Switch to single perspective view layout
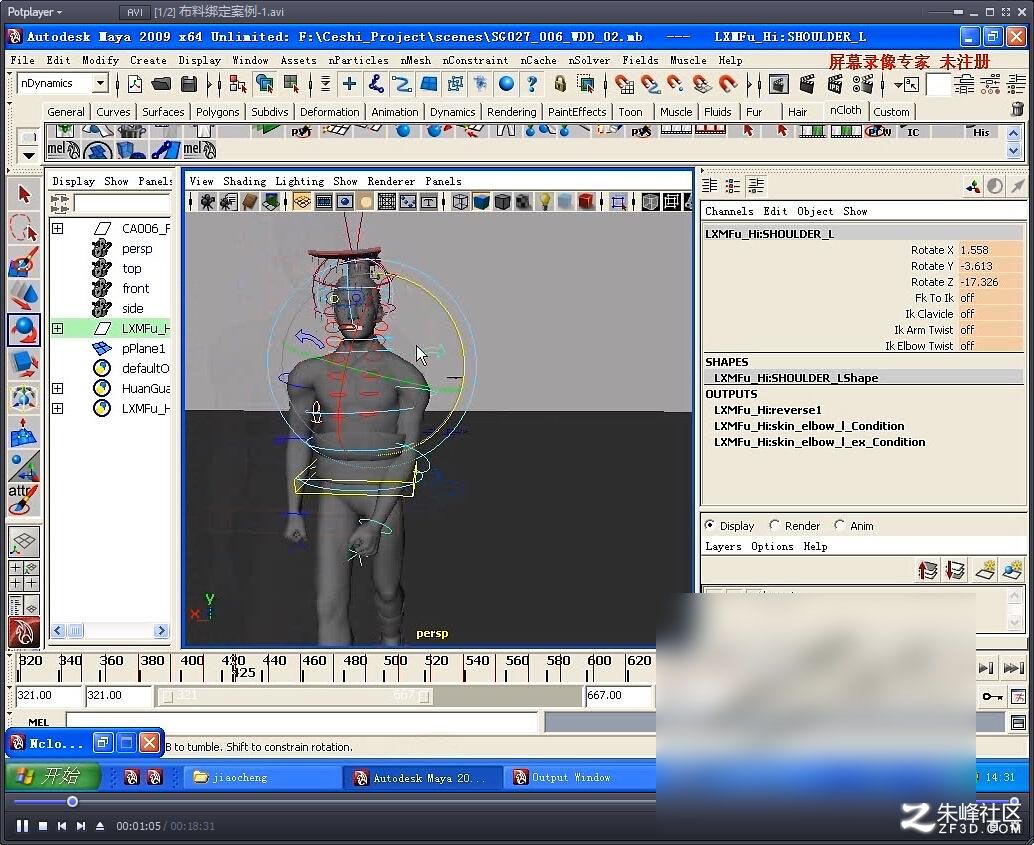This screenshot has height=845, width=1034. click(24, 542)
